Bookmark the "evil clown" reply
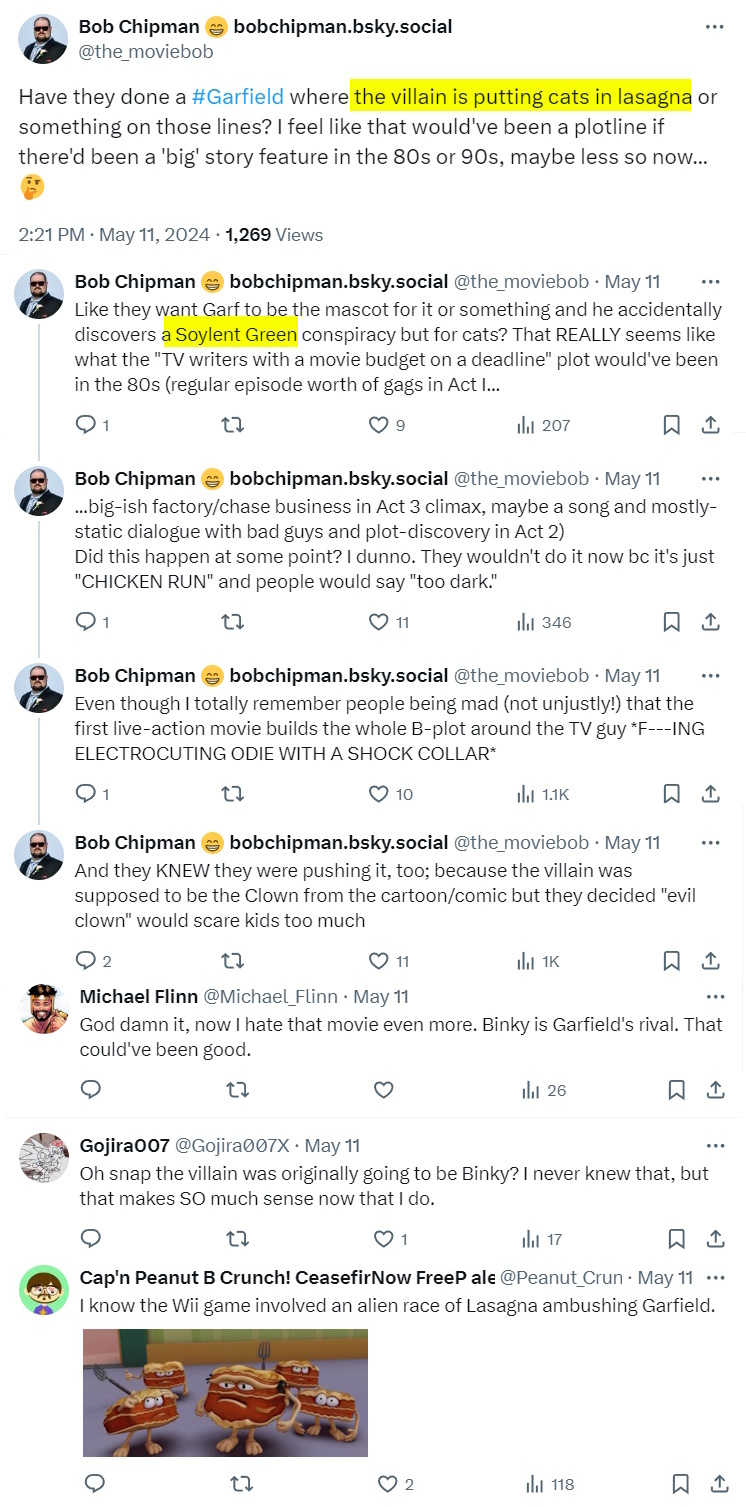The width and height of the screenshot is (746, 1507). [672, 961]
